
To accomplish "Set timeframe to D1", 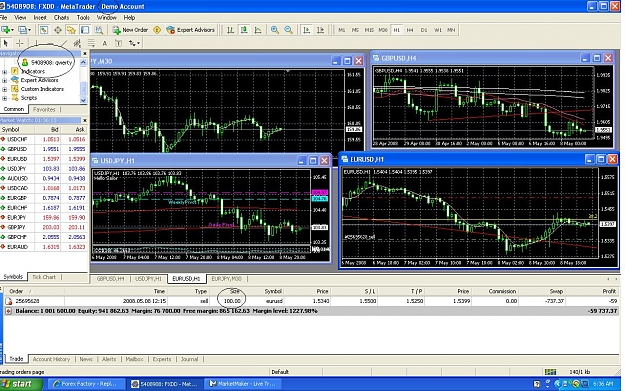I will (x=424, y=30).
